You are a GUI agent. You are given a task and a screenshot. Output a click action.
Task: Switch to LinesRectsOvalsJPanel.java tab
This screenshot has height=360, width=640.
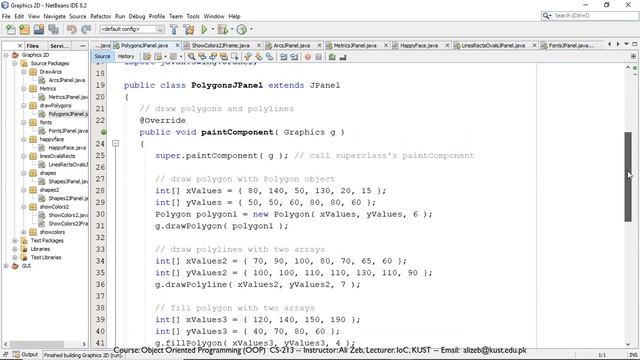pos(493,45)
